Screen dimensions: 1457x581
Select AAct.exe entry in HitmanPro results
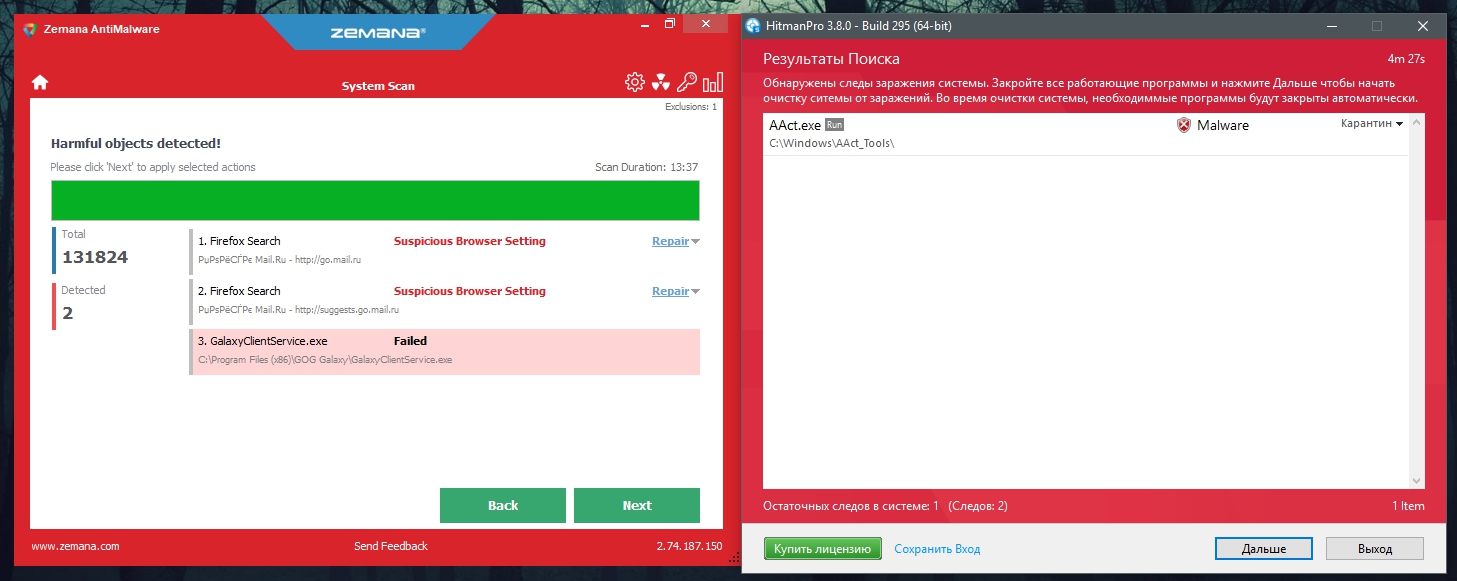1086,134
